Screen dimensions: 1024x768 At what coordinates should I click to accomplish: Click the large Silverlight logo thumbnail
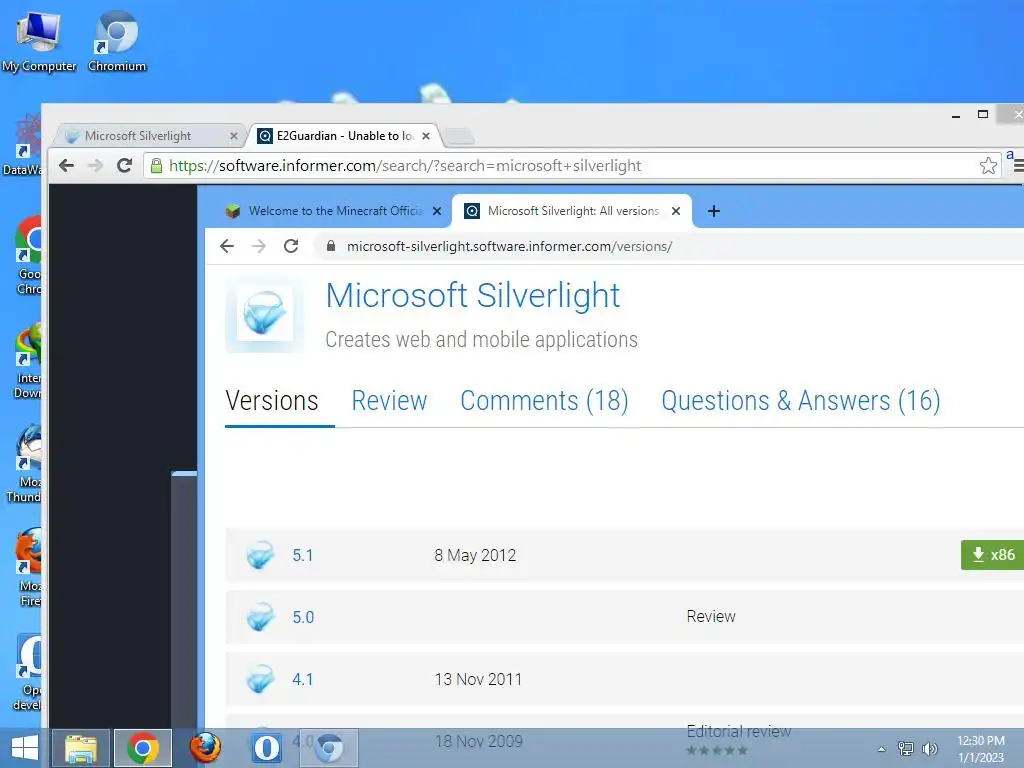(264, 314)
